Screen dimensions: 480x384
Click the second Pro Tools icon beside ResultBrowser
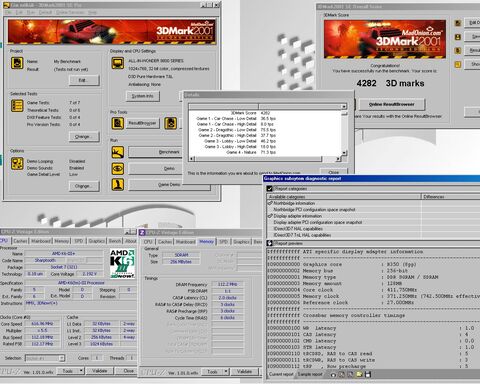pos(170,123)
